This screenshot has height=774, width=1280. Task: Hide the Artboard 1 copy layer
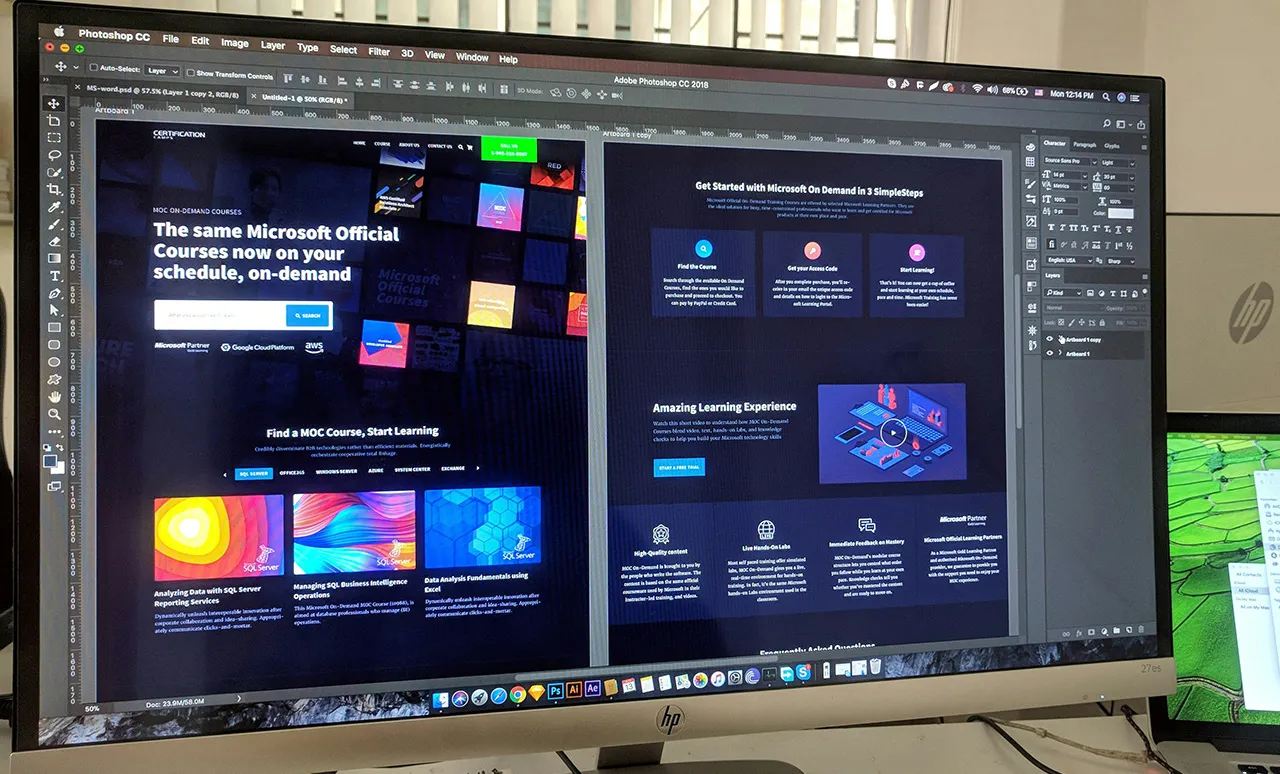[1049, 339]
